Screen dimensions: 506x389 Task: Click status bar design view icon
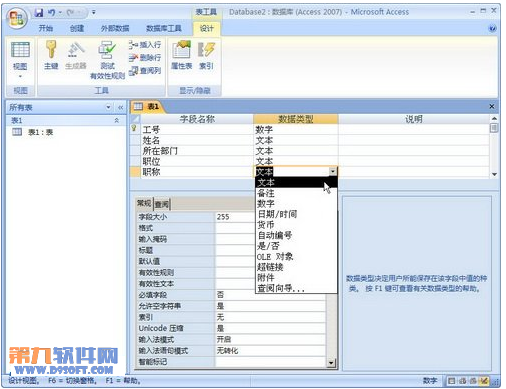coord(484,380)
